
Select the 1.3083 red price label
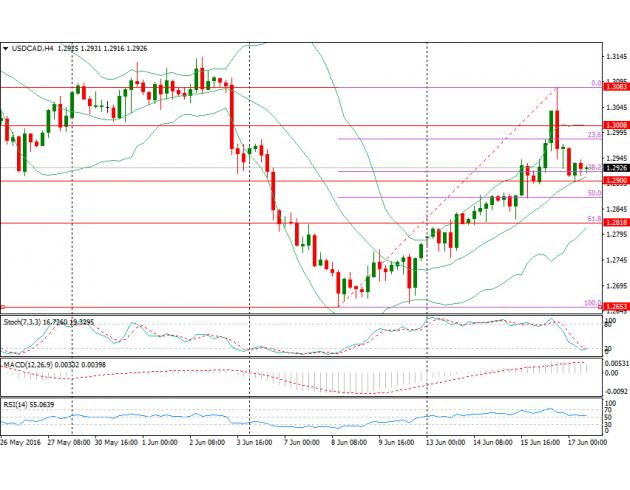click(616, 88)
